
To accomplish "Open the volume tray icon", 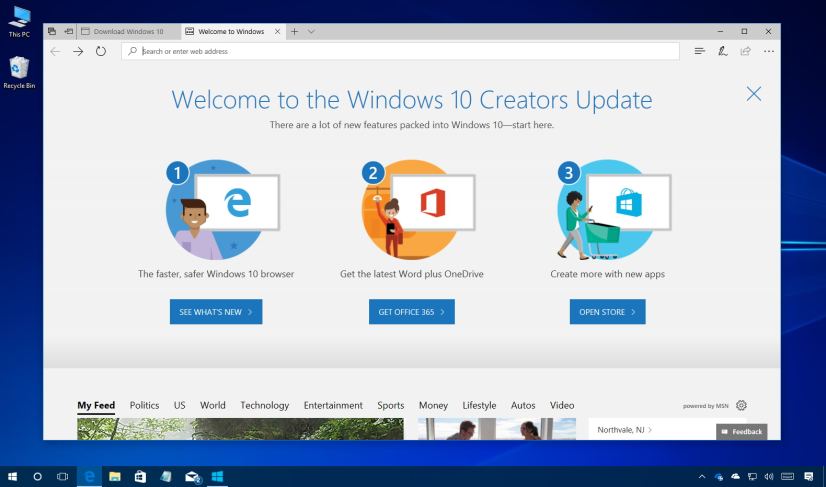I will pyautogui.click(x=769, y=476).
